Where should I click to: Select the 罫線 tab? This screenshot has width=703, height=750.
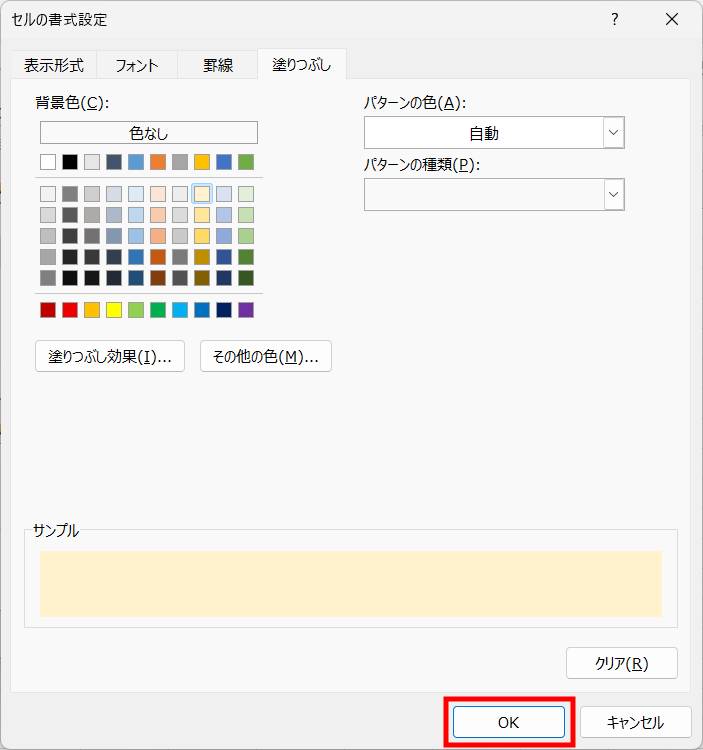[x=218, y=65]
